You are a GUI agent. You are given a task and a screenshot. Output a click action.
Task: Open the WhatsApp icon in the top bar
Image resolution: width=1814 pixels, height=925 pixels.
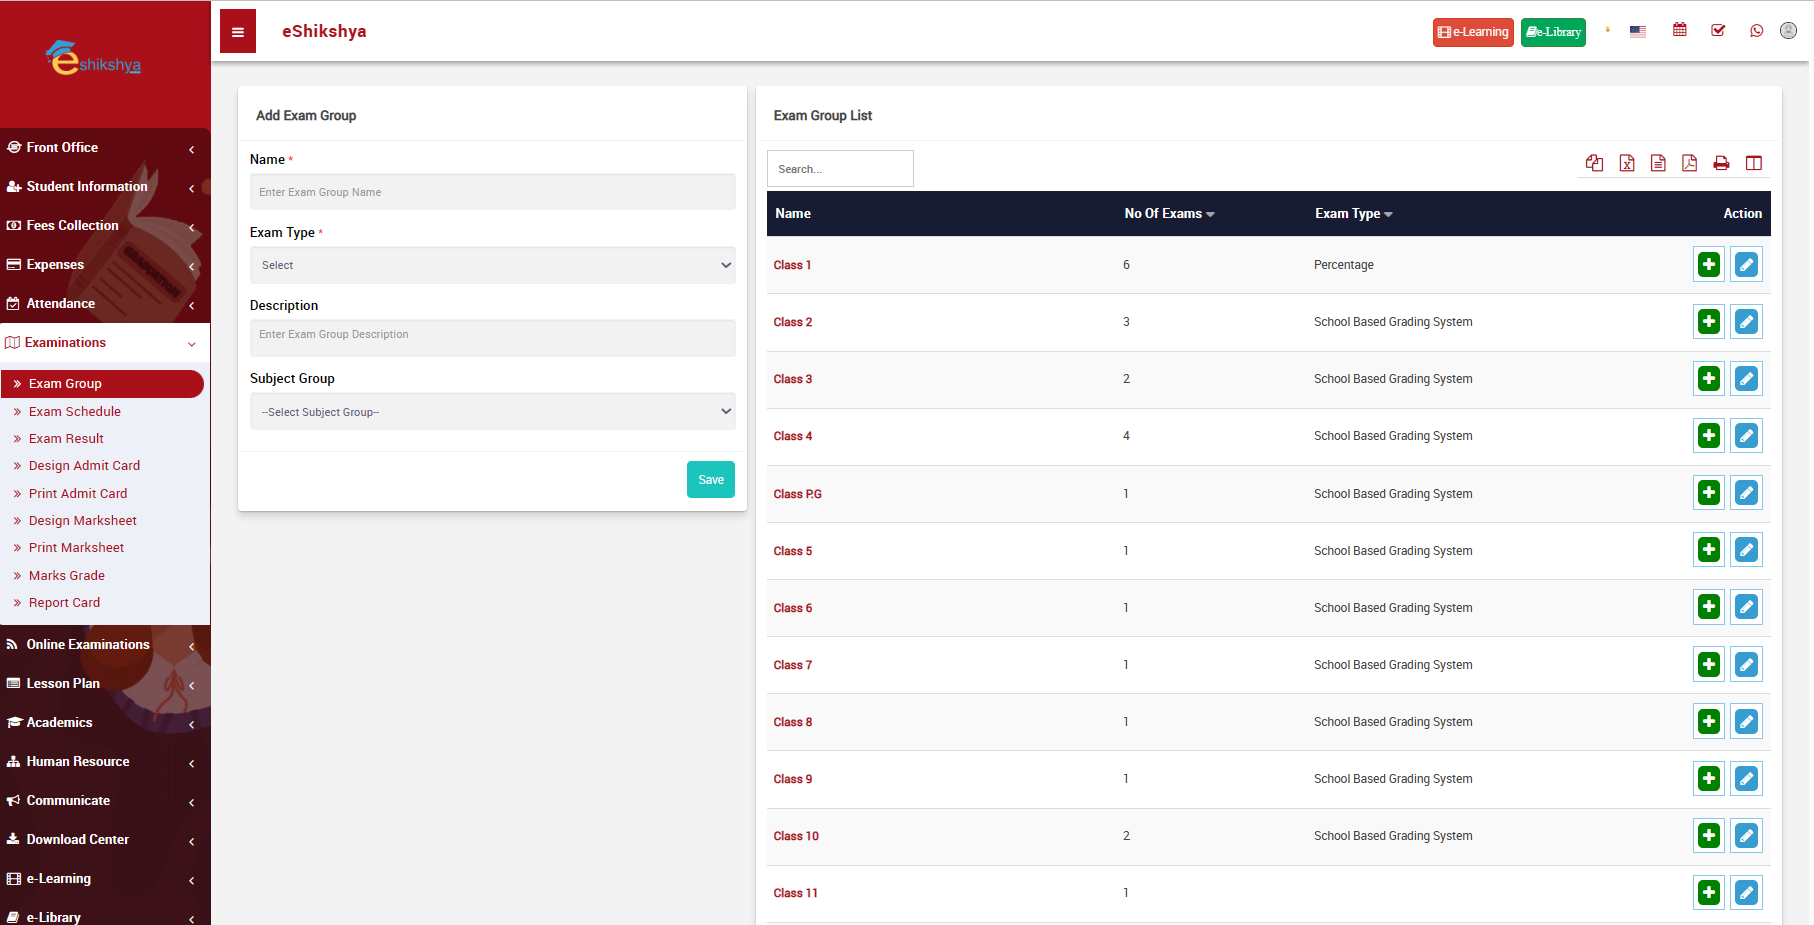coord(1756,31)
